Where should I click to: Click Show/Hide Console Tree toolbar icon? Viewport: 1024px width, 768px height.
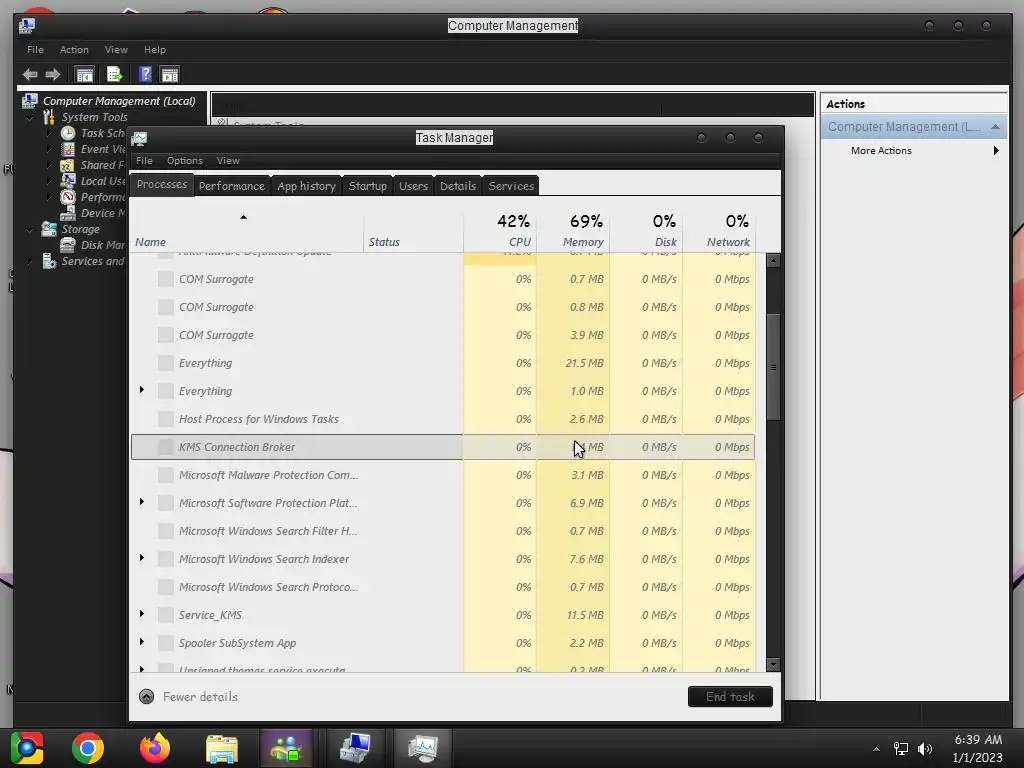tap(84, 74)
